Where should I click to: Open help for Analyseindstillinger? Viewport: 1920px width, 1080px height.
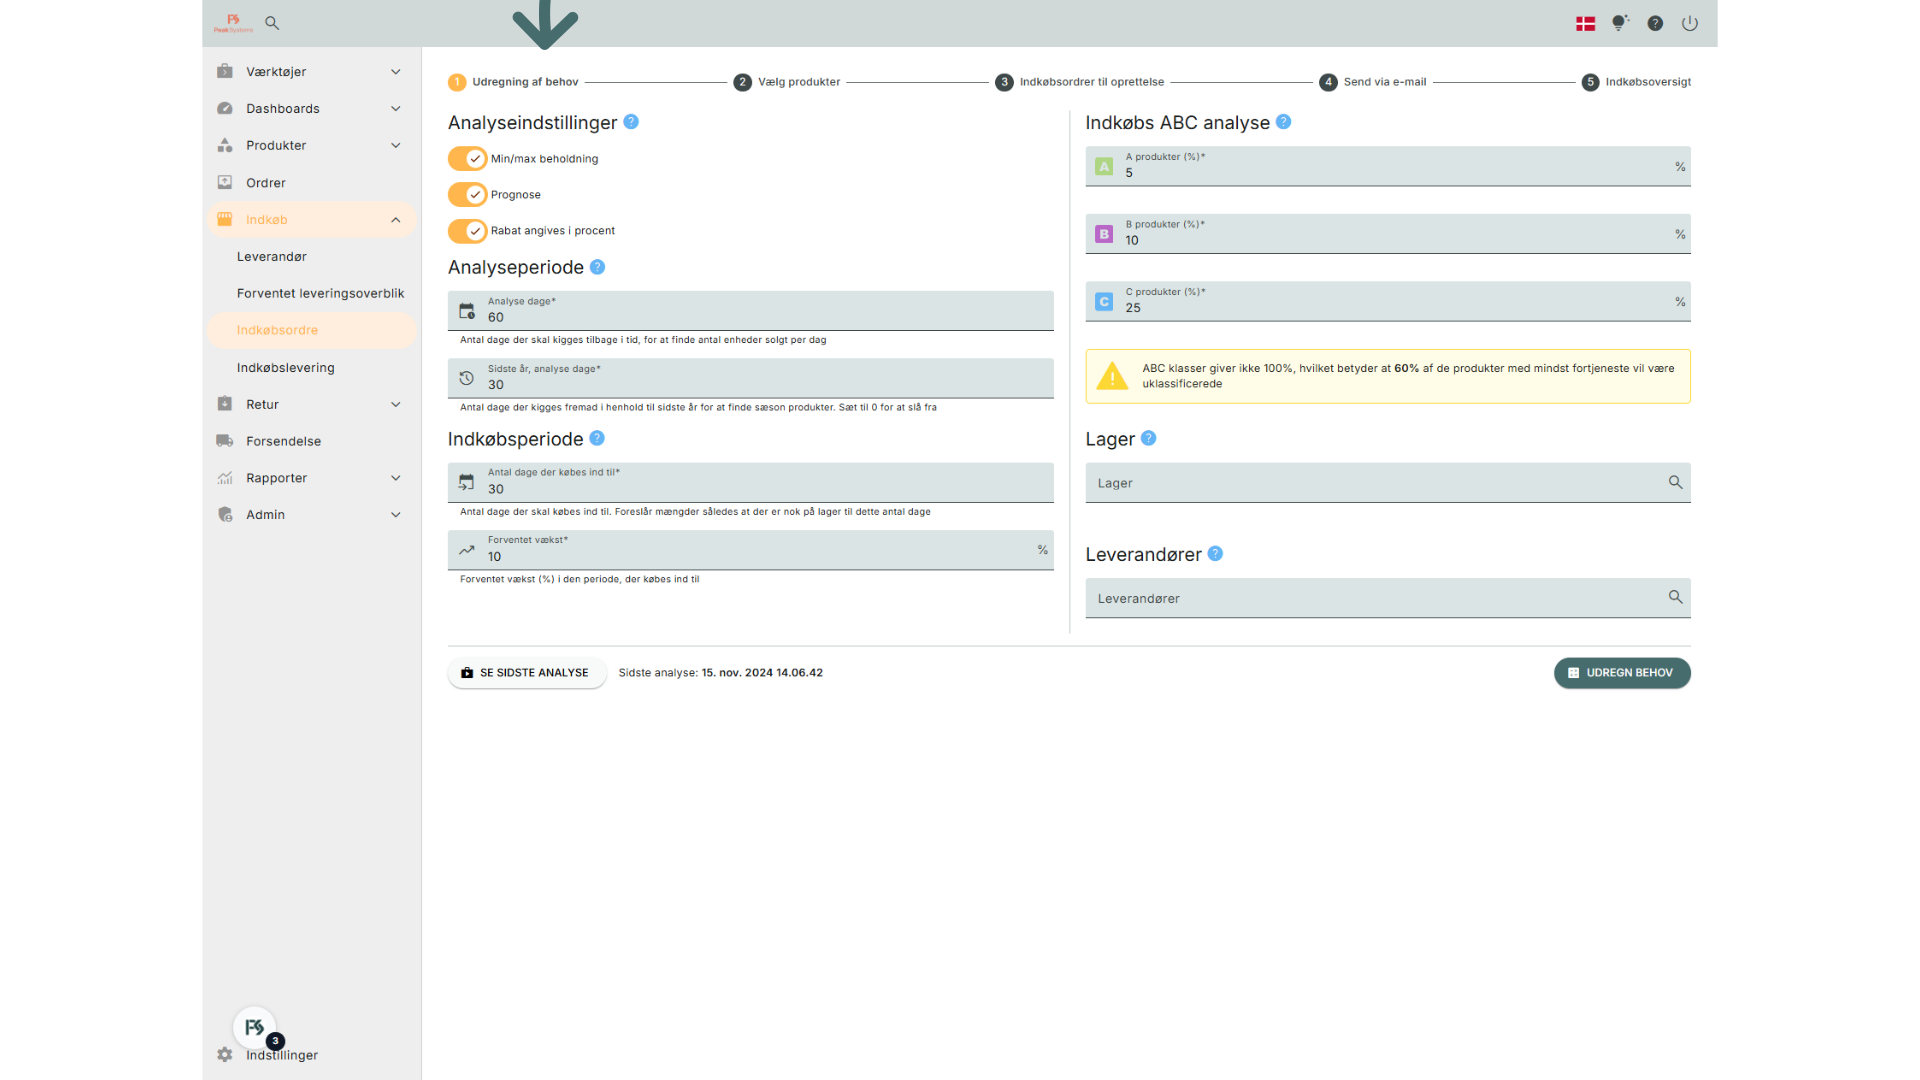[x=631, y=122]
